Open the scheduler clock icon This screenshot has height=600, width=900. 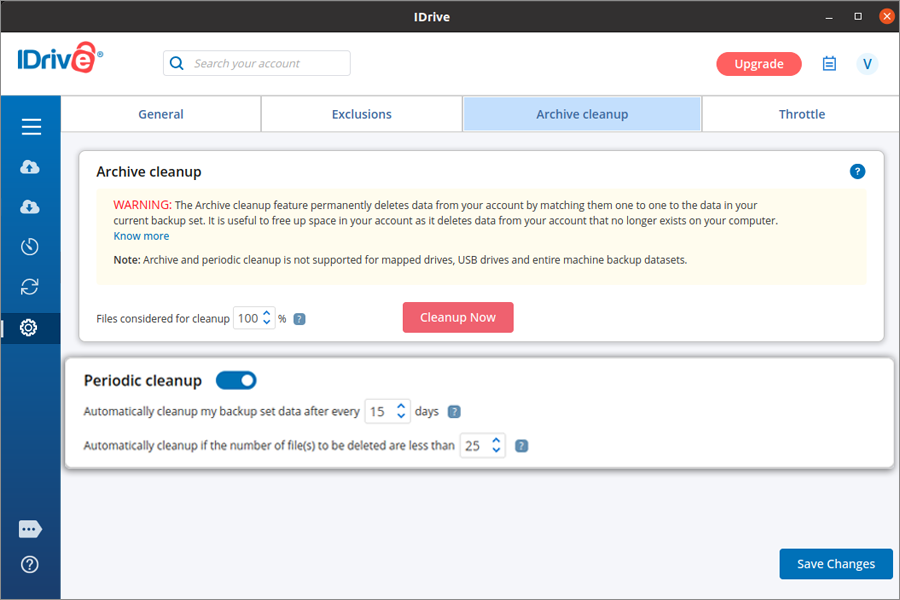(30, 247)
